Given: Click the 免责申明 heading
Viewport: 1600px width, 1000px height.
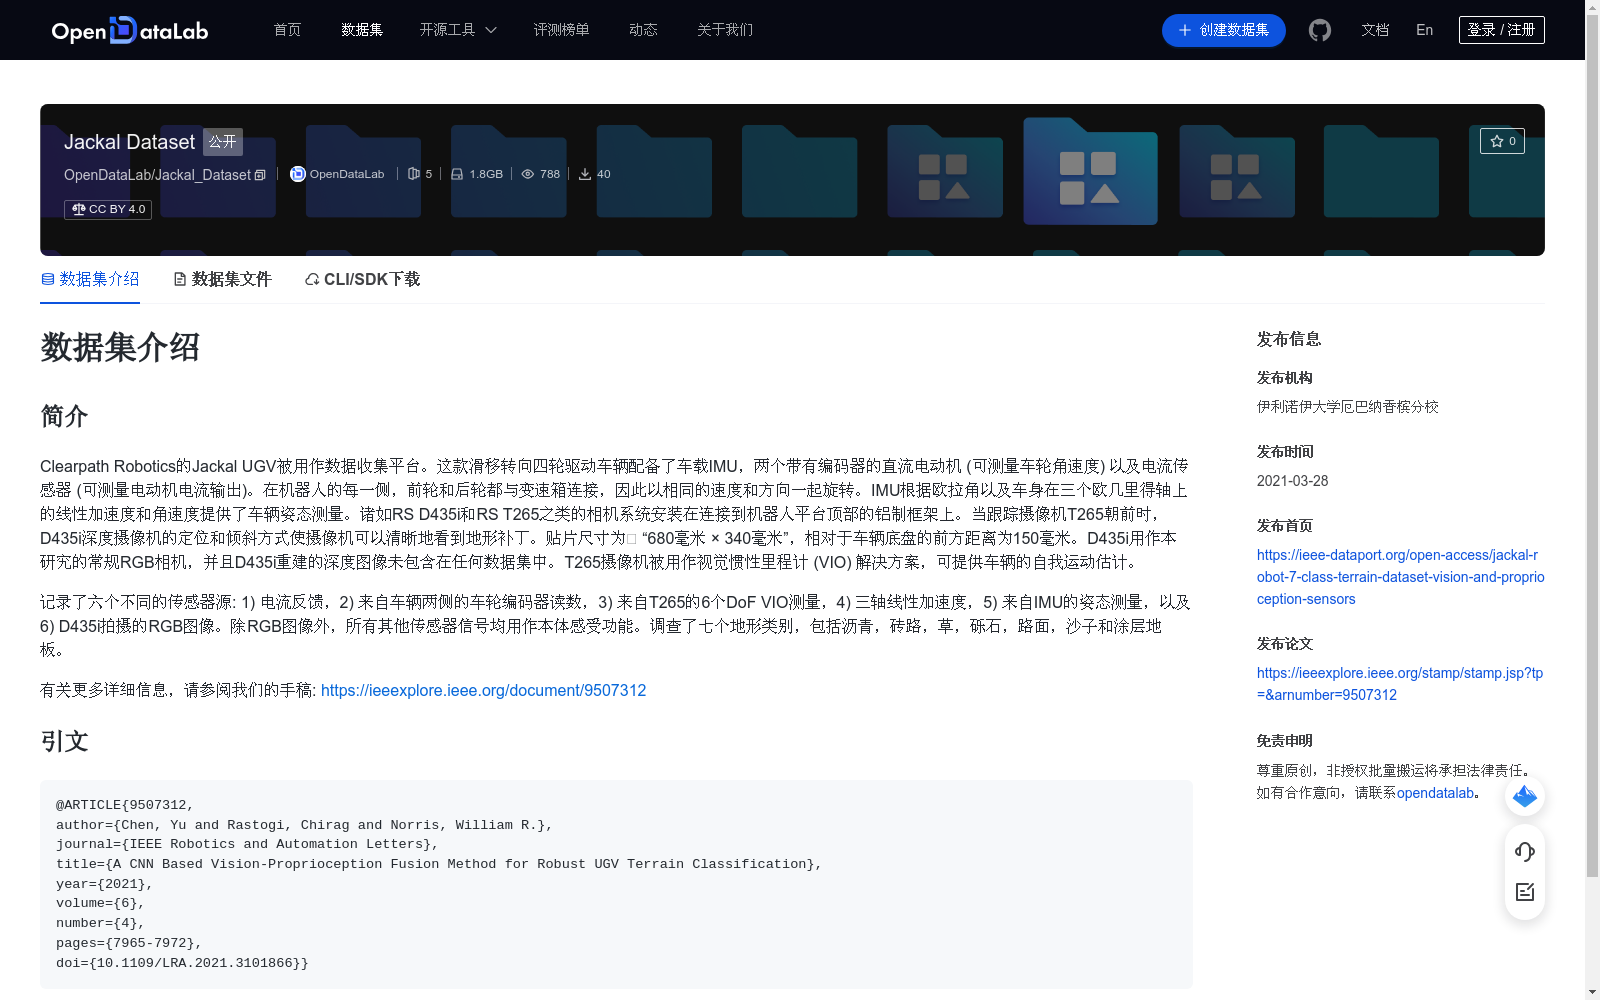Looking at the screenshot, I should (x=1284, y=741).
